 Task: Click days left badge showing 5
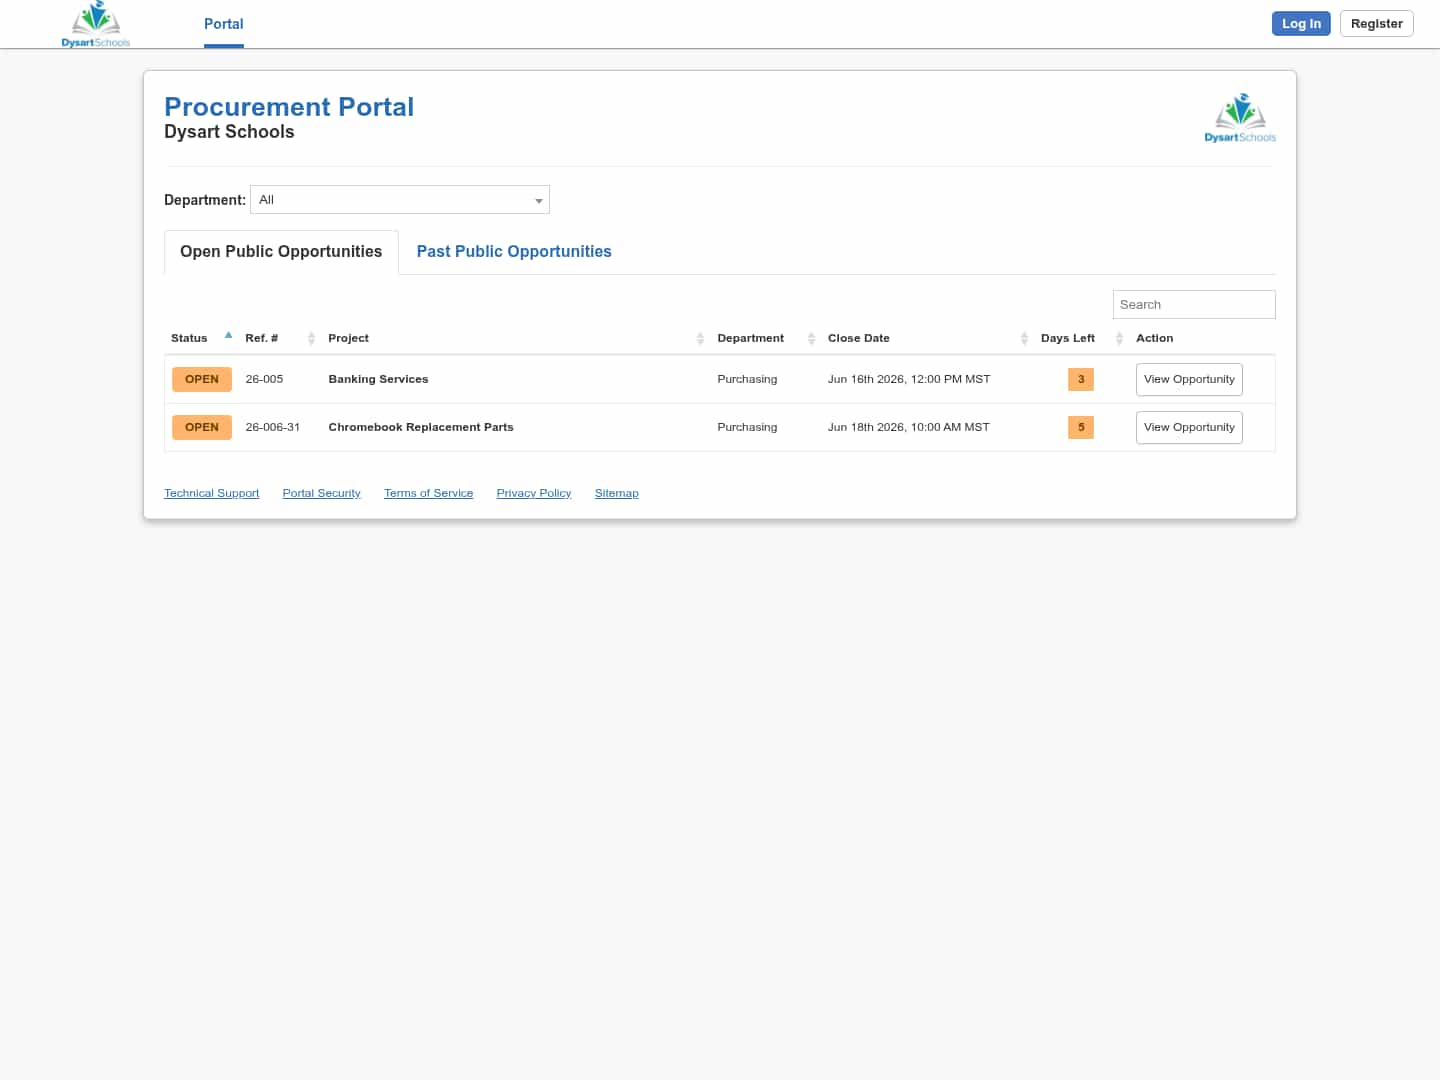click(x=1081, y=428)
